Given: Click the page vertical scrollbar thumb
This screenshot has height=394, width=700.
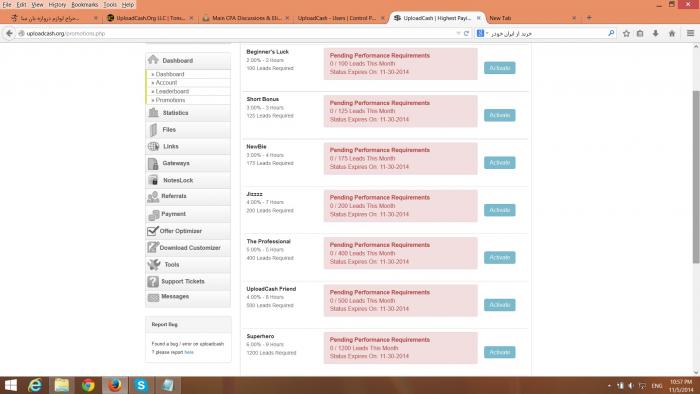Looking at the screenshot, I should coord(696,176).
